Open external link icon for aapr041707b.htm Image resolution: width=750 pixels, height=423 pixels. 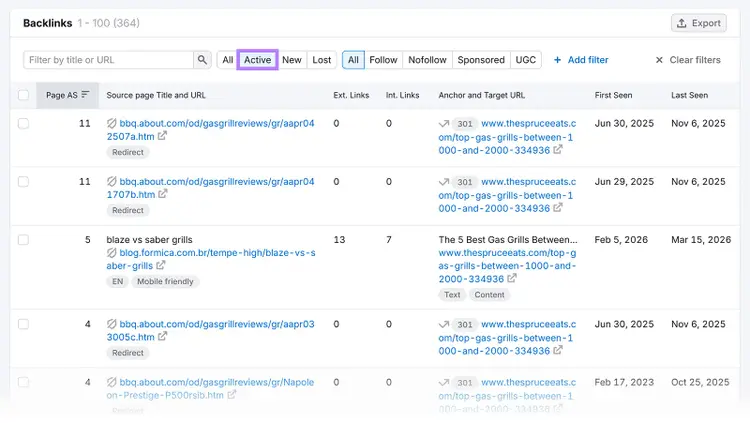pyautogui.click(x=163, y=194)
